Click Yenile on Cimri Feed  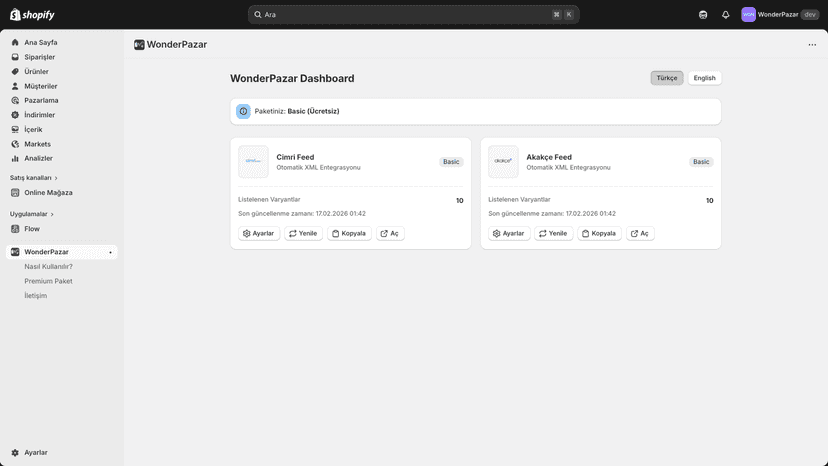[x=303, y=234]
